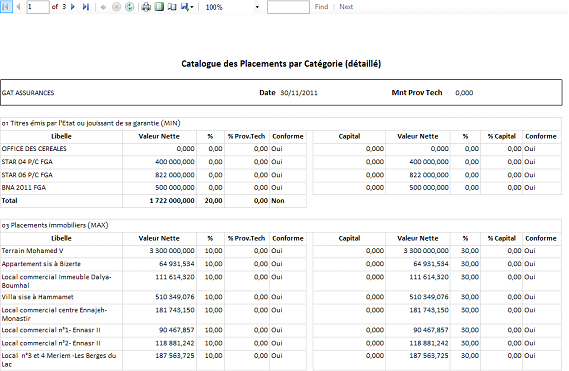Click the 'BNA 2011 FGA' row label
This screenshot has height=371, width=569.
(24, 188)
